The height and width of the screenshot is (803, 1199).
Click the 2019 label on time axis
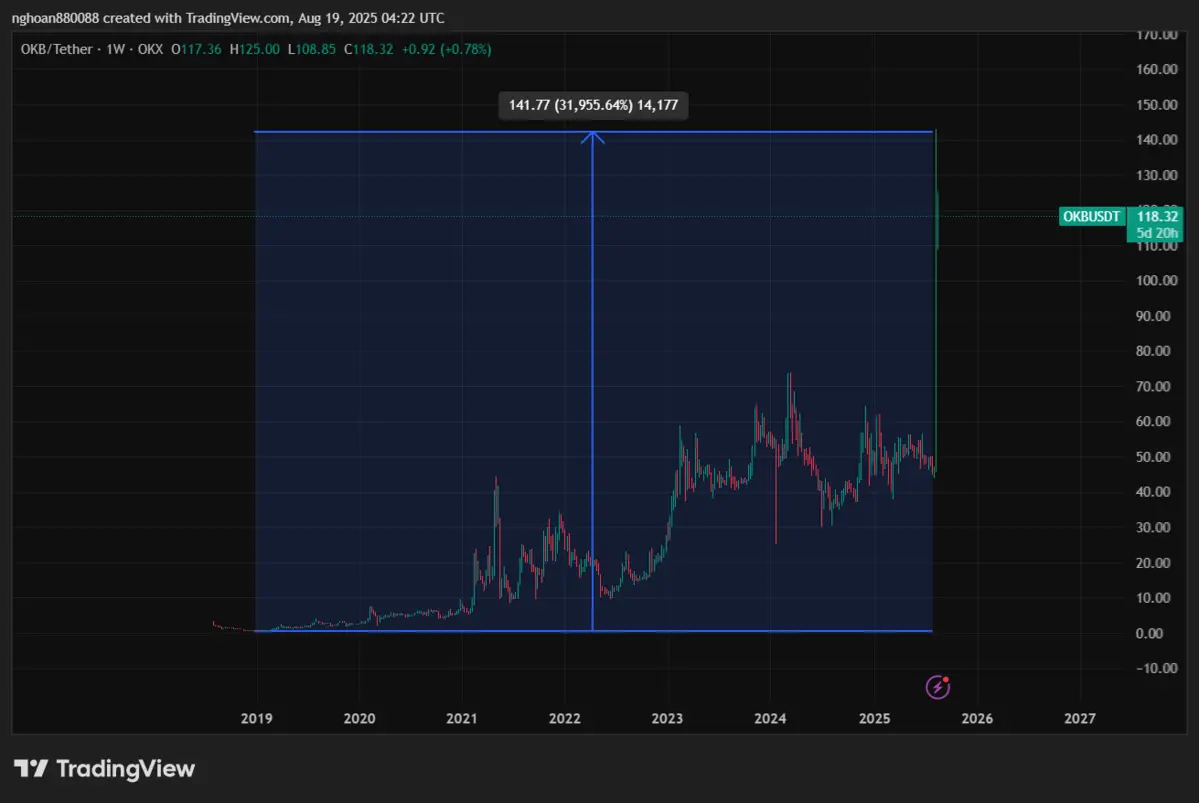tap(257, 718)
